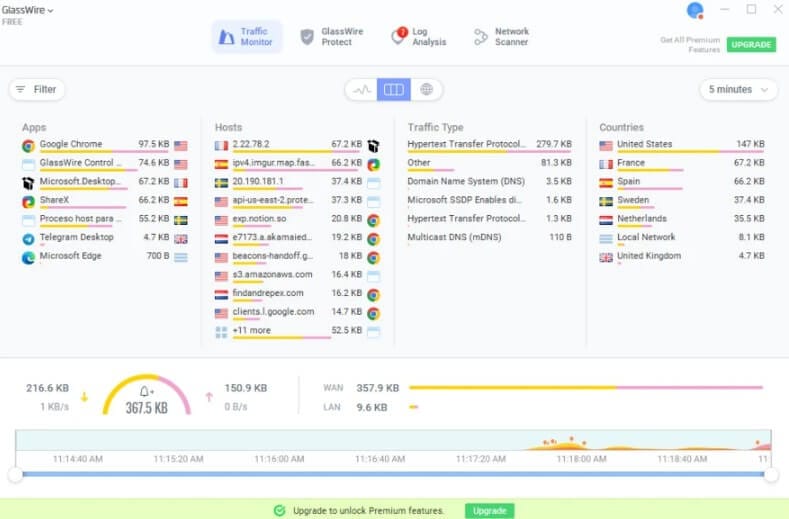Viewport: 789px width, 519px height.
Task: Click the user account avatar icon
Action: [695, 10]
